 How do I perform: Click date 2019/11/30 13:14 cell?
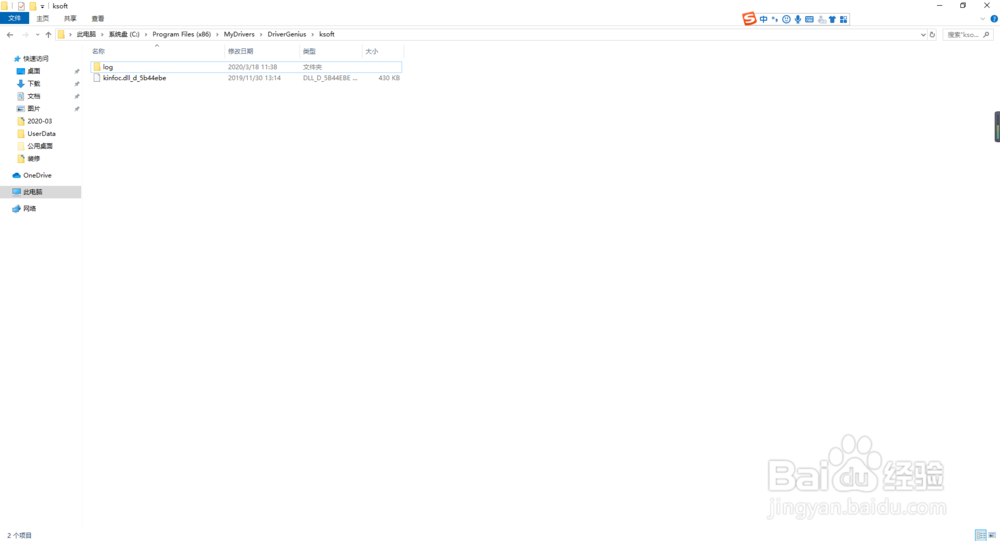click(254, 78)
